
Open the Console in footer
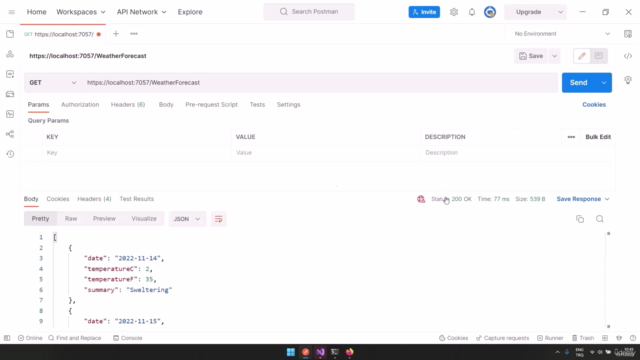pos(128,338)
